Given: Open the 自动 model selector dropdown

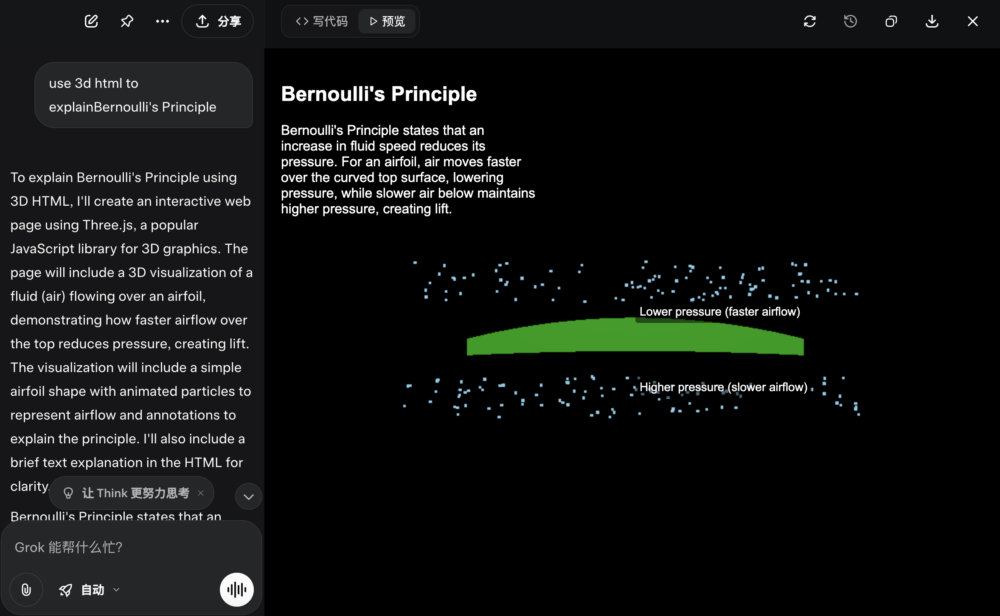Looking at the screenshot, I should pos(90,590).
